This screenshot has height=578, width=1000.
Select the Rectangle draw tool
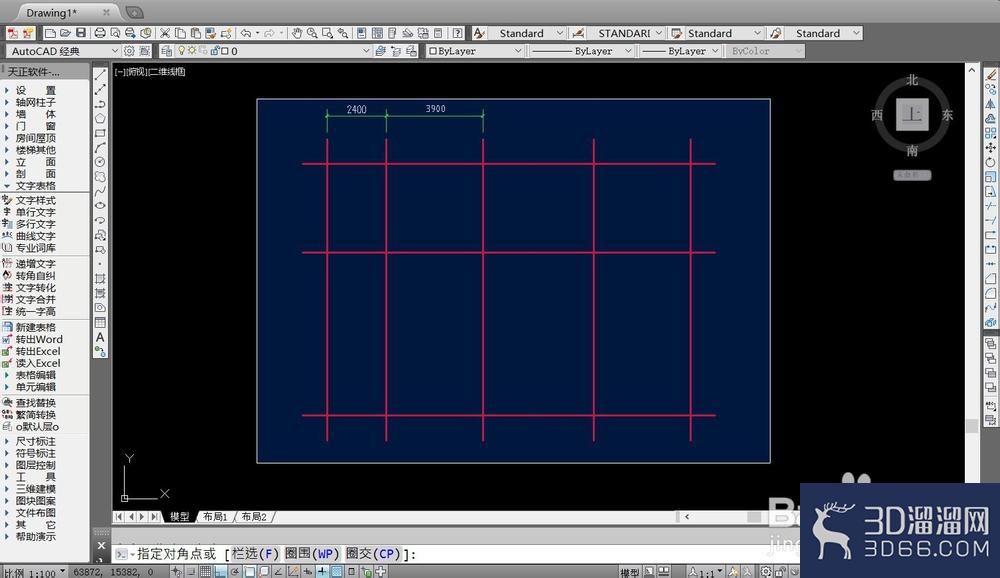pos(100,133)
